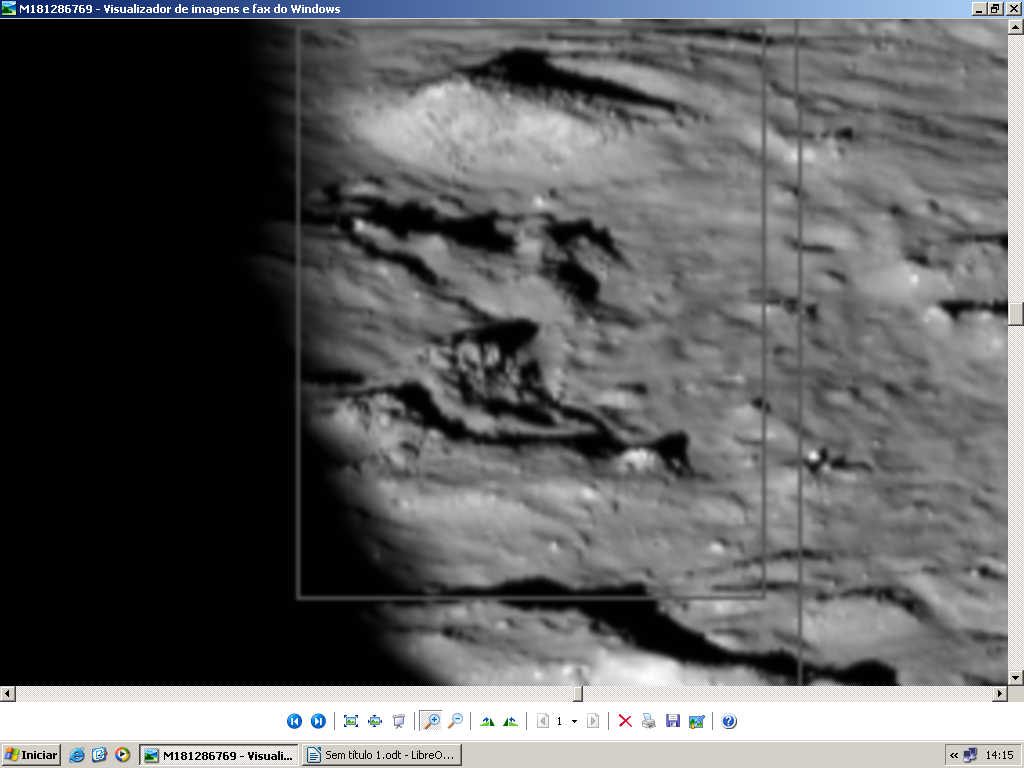Screen dimensions: 1024x768
Task: Click the zoom in magnifier
Action: pos(431,721)
